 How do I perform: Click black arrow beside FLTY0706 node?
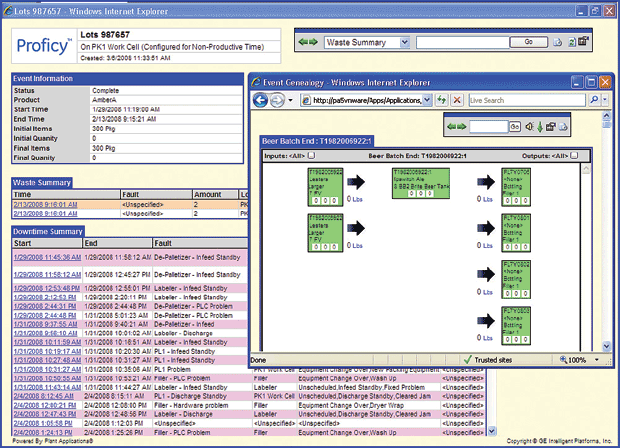486,182
